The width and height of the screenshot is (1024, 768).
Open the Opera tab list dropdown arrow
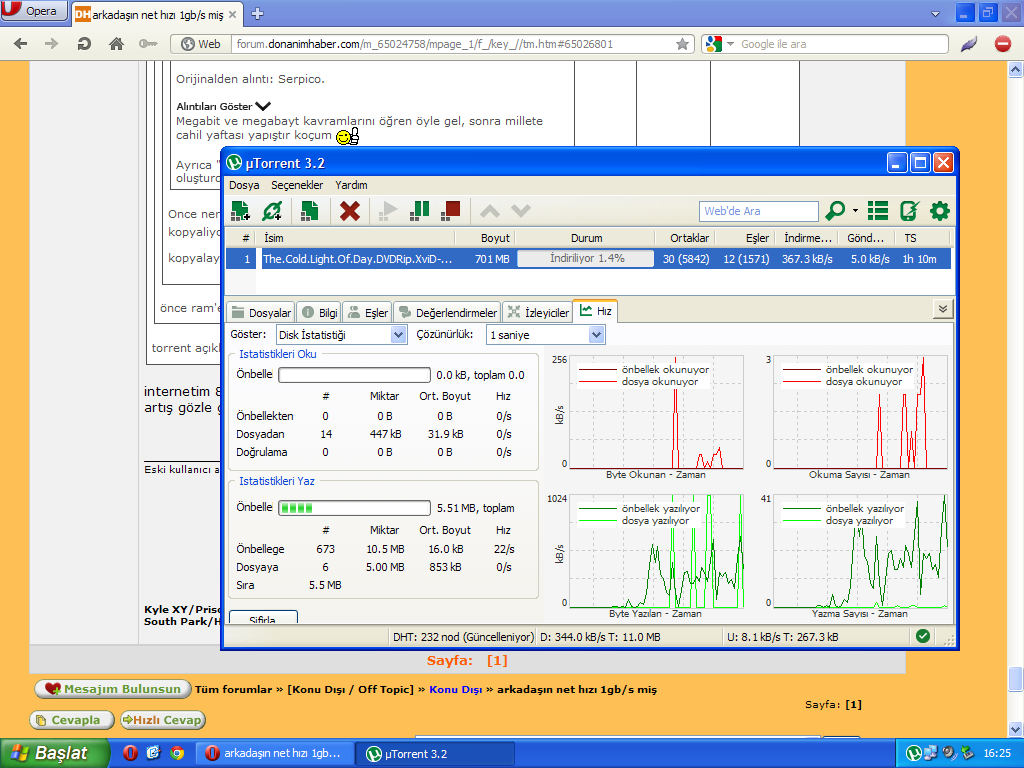click(x=935, y=14)
